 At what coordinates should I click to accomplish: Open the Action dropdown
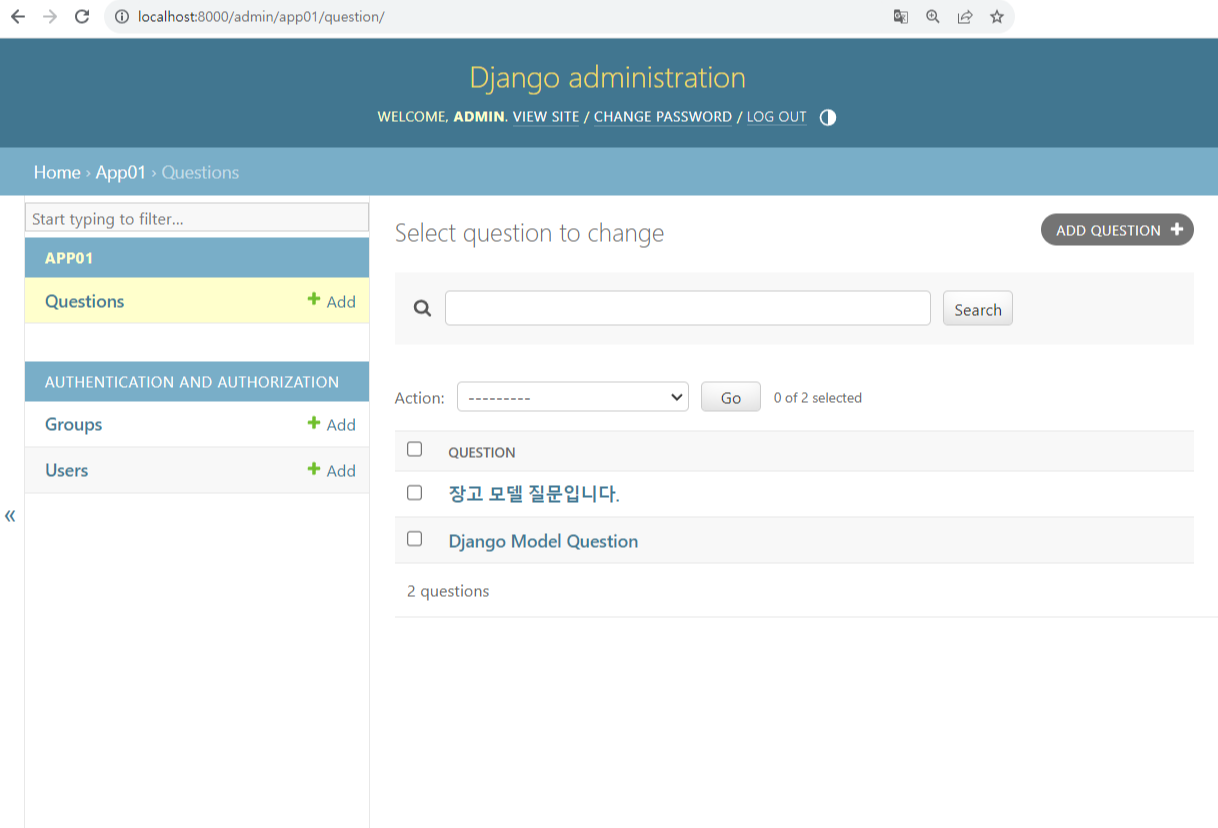573,397
